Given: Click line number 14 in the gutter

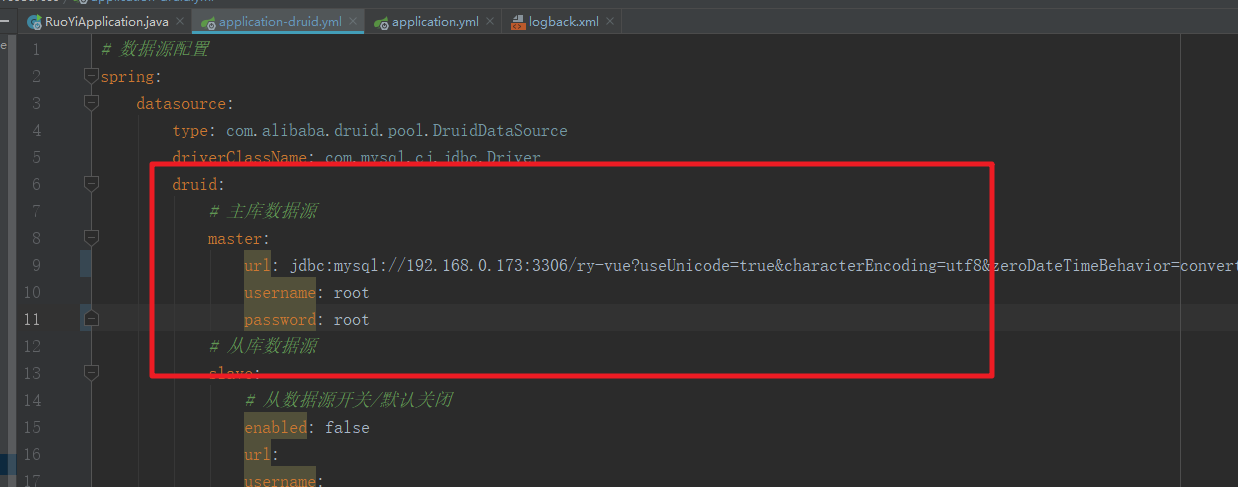Looking at the screenshot, I should point(32,400).
